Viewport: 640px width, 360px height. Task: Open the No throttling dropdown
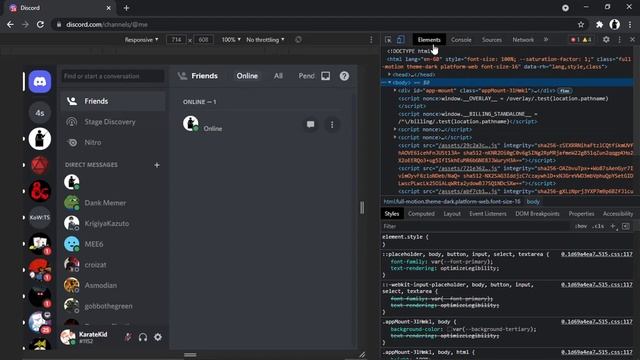[x=265, y=40]
